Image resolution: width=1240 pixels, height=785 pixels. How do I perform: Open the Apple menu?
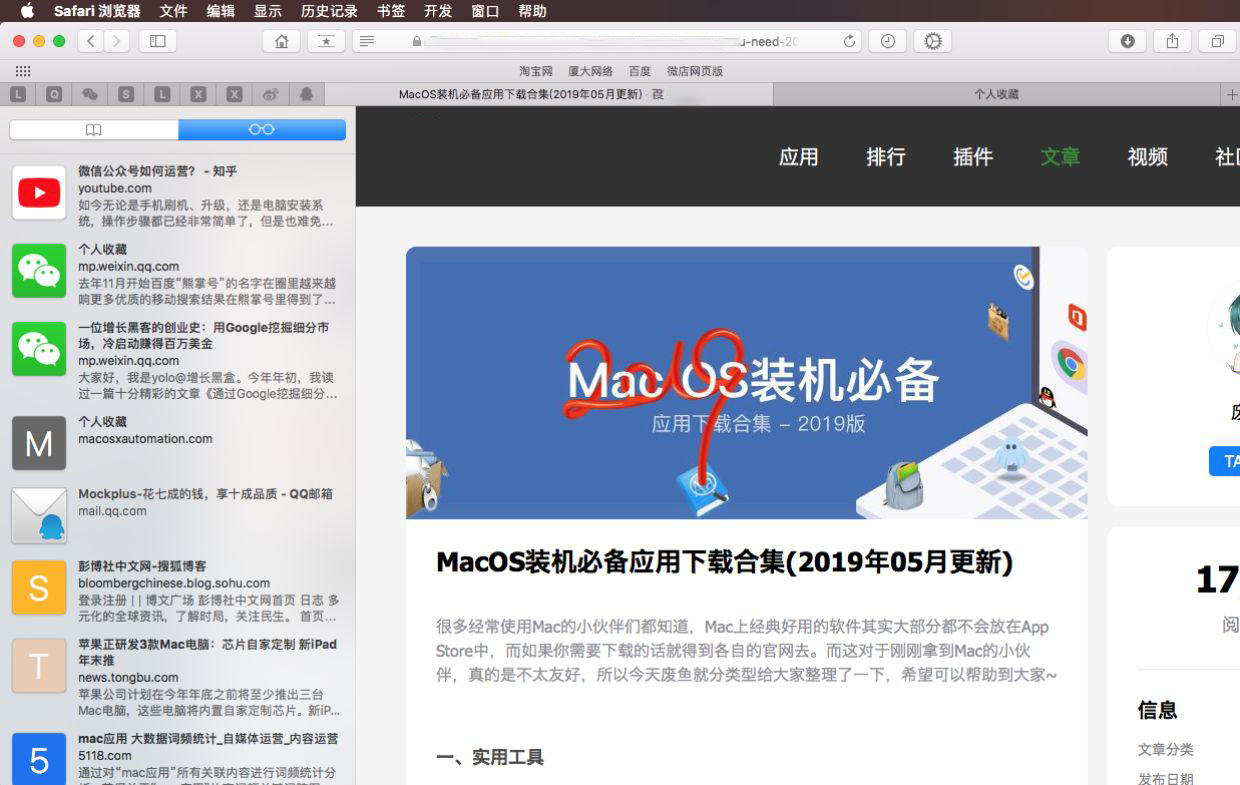click(27, 11)
